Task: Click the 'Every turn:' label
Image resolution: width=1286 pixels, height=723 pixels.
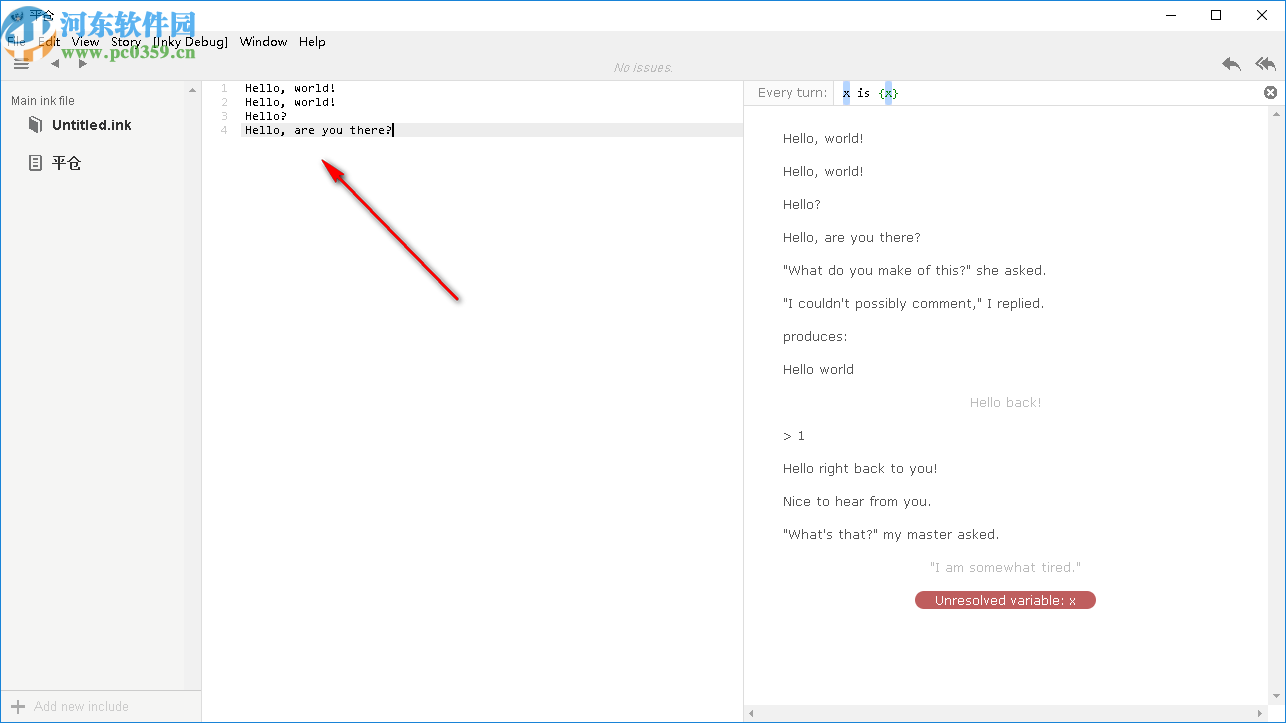Action: pyautogui.click(x=792, y=93)
